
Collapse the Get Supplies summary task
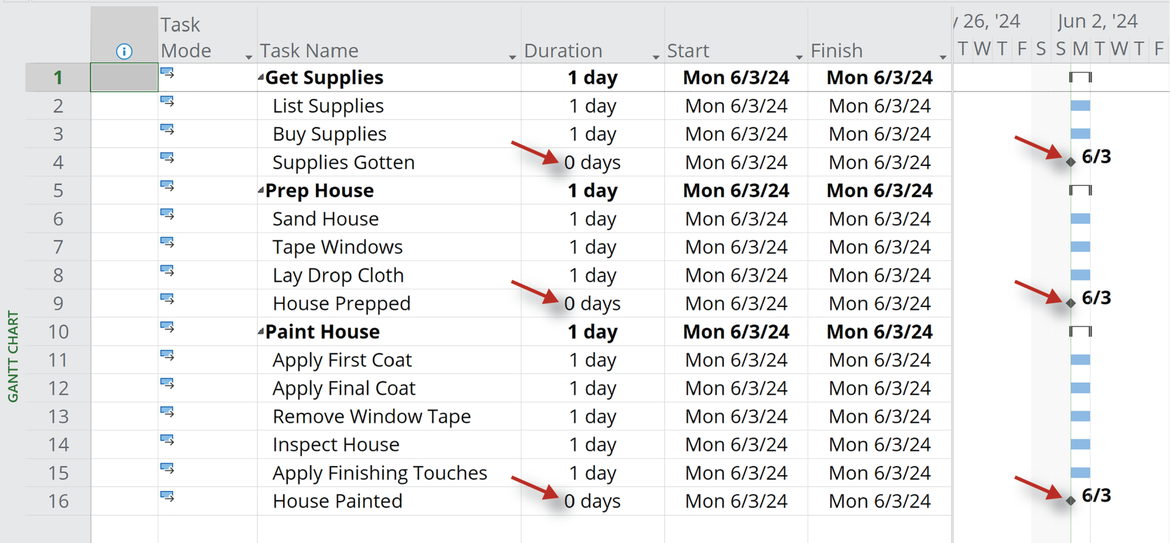[x=261, y=79]
